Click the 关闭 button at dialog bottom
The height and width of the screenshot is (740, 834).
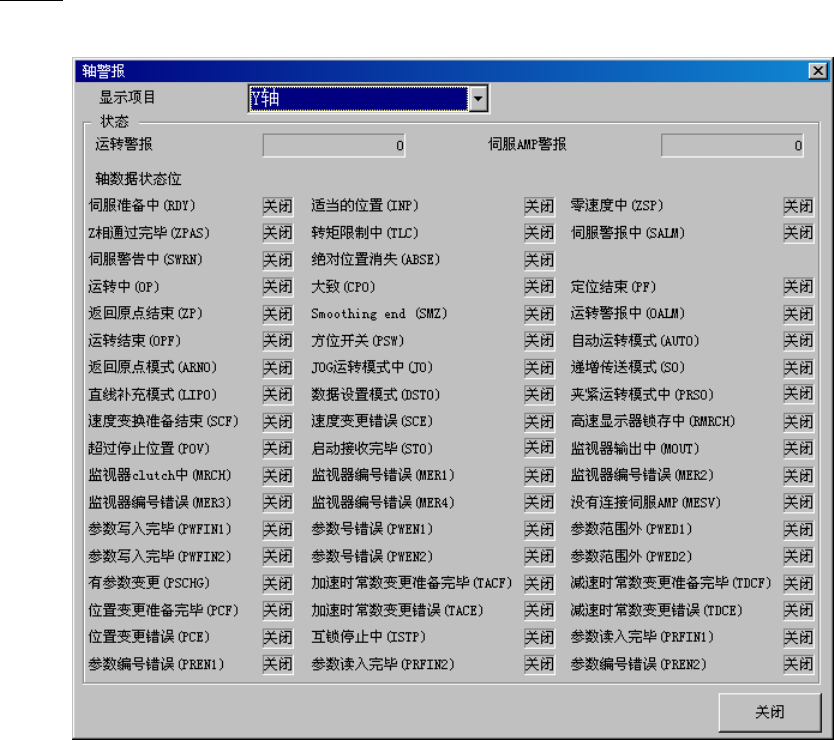[769, 712]
